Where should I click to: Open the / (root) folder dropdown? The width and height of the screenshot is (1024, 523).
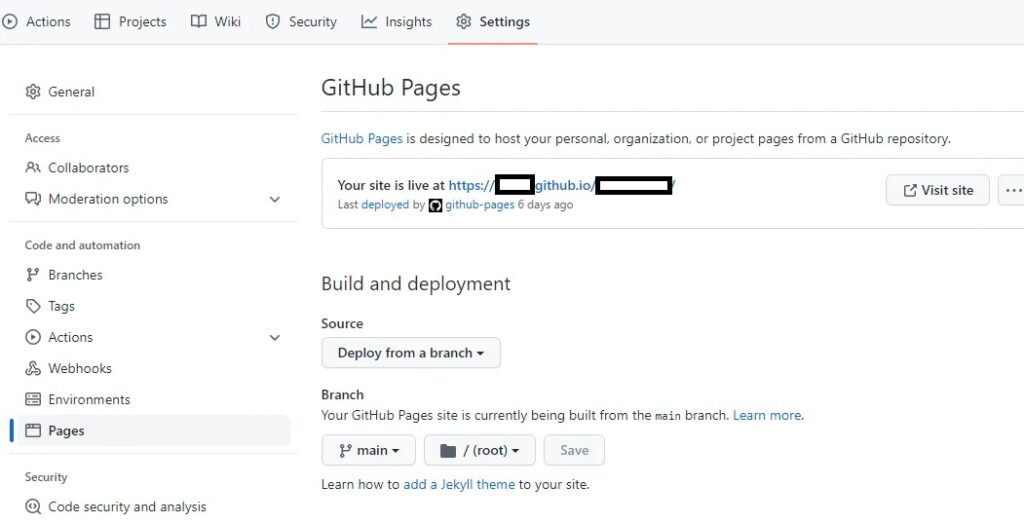[x=479, y=450]
